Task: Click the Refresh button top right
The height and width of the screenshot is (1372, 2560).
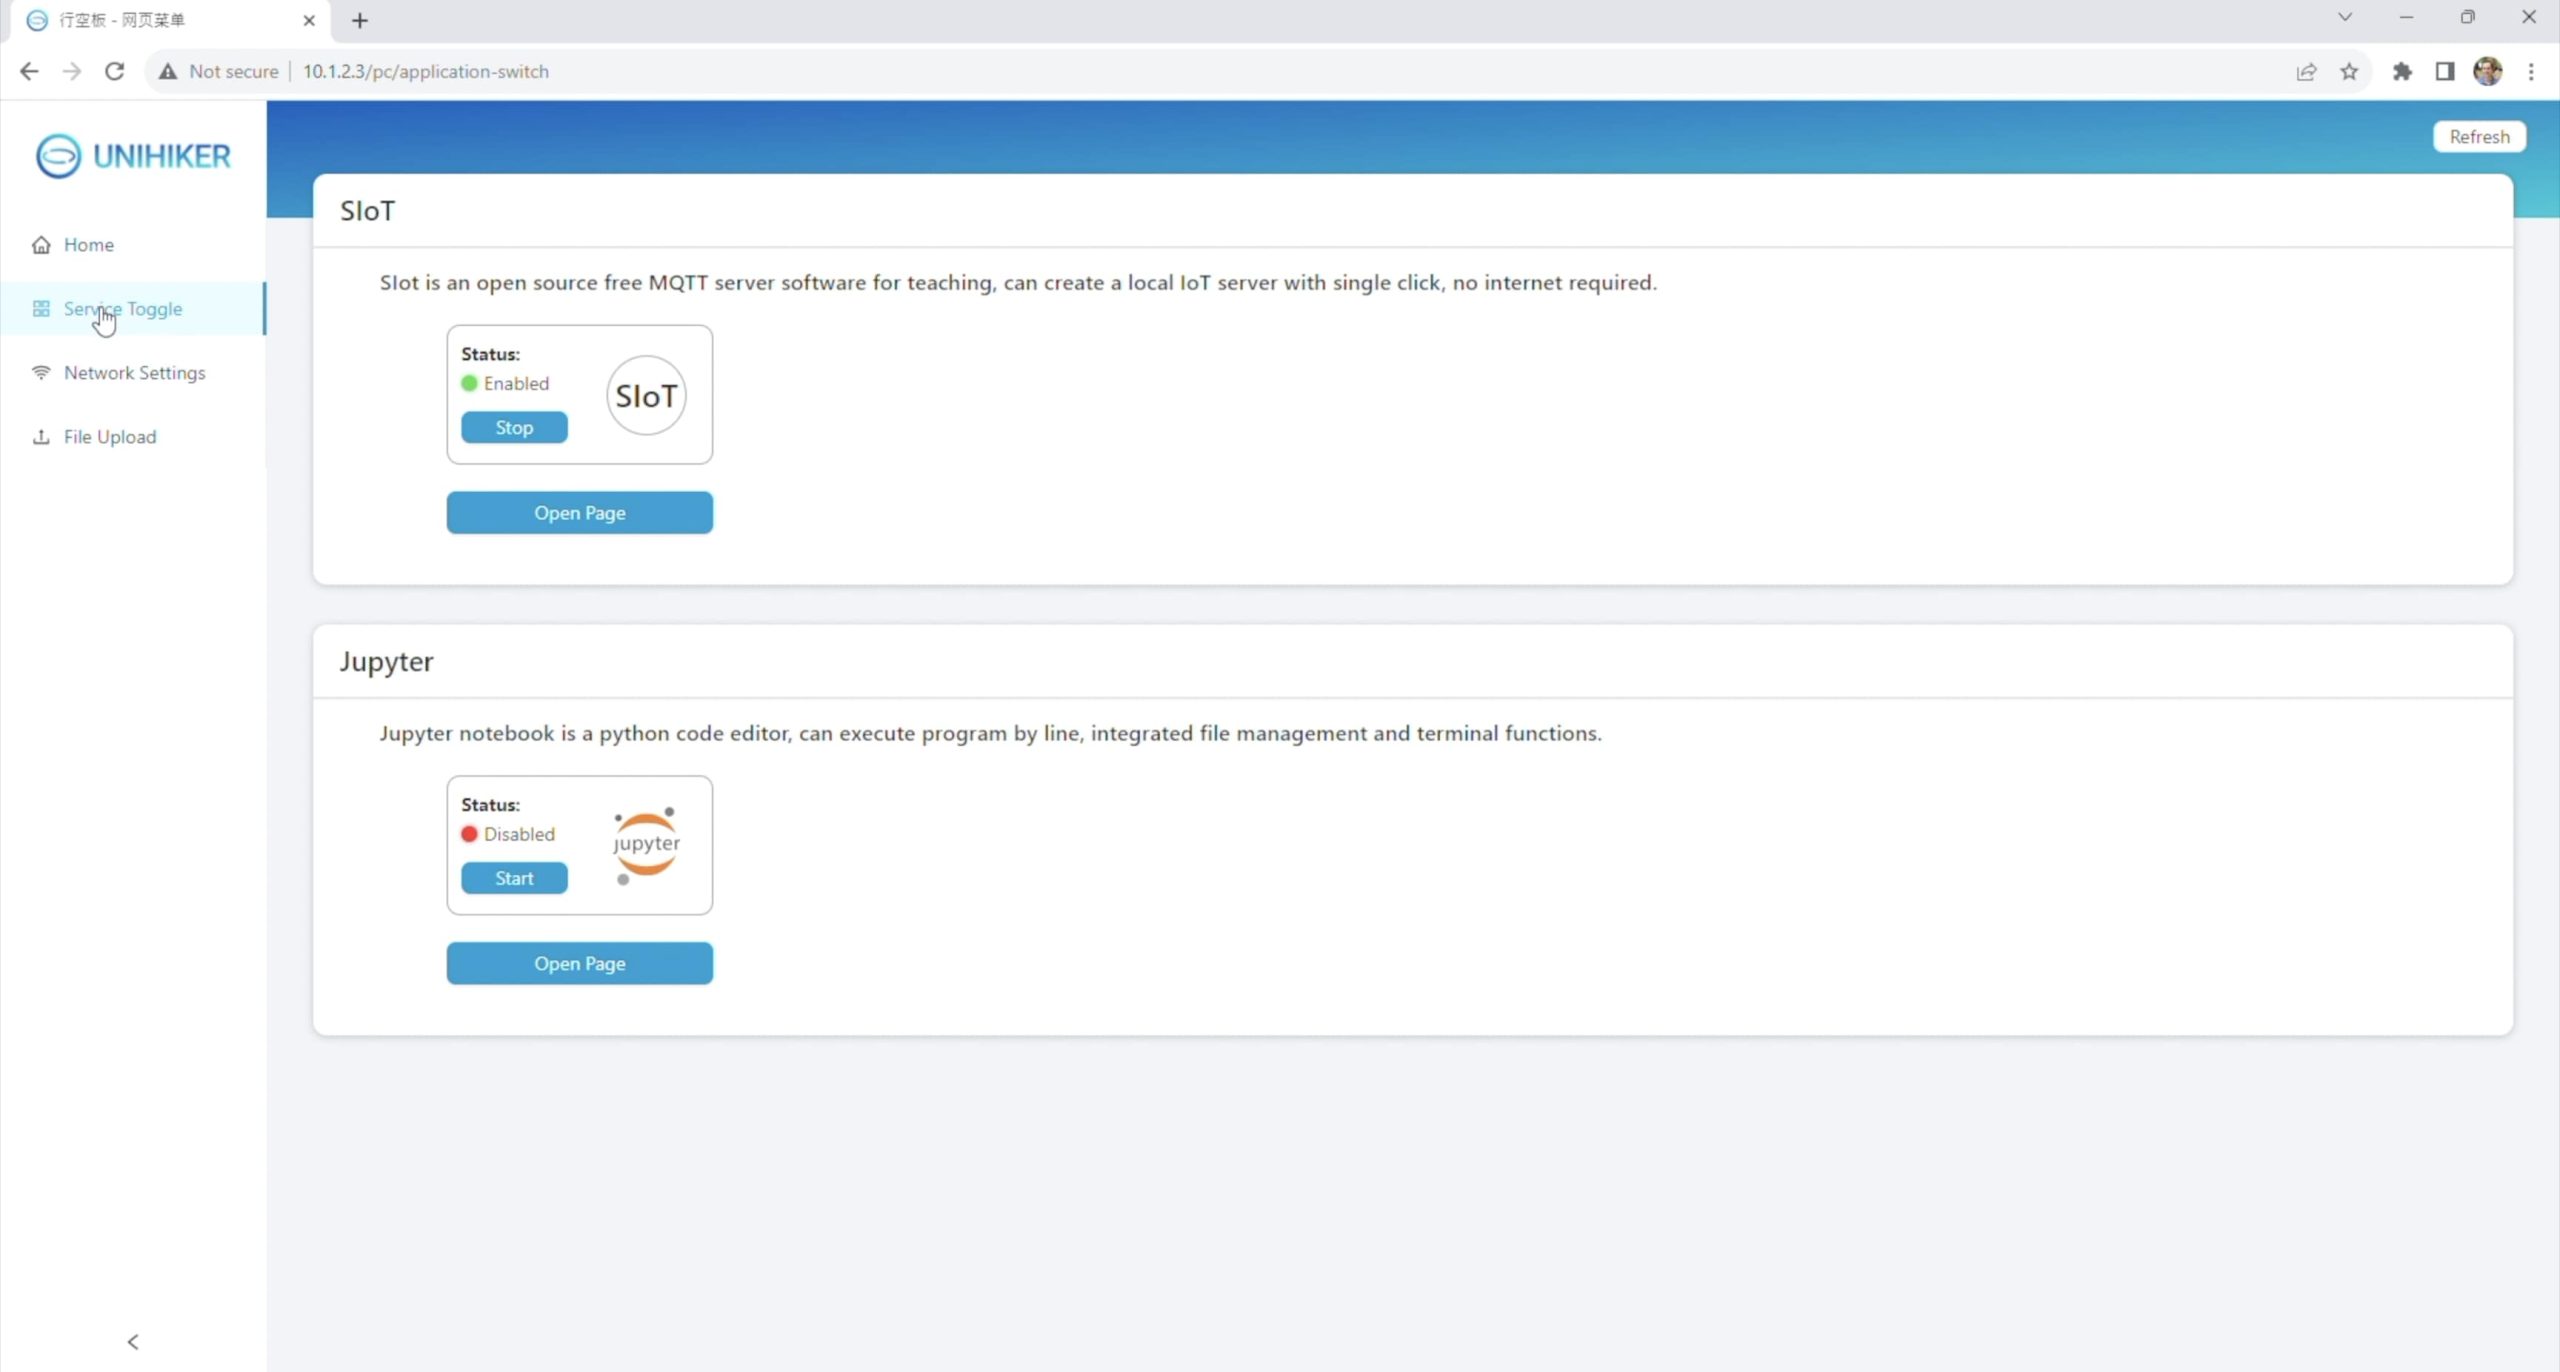Action: click(x=2479, y=137)
